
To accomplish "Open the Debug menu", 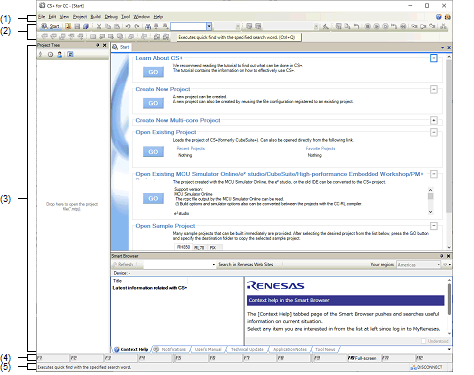I will click(x=111, y=17).
